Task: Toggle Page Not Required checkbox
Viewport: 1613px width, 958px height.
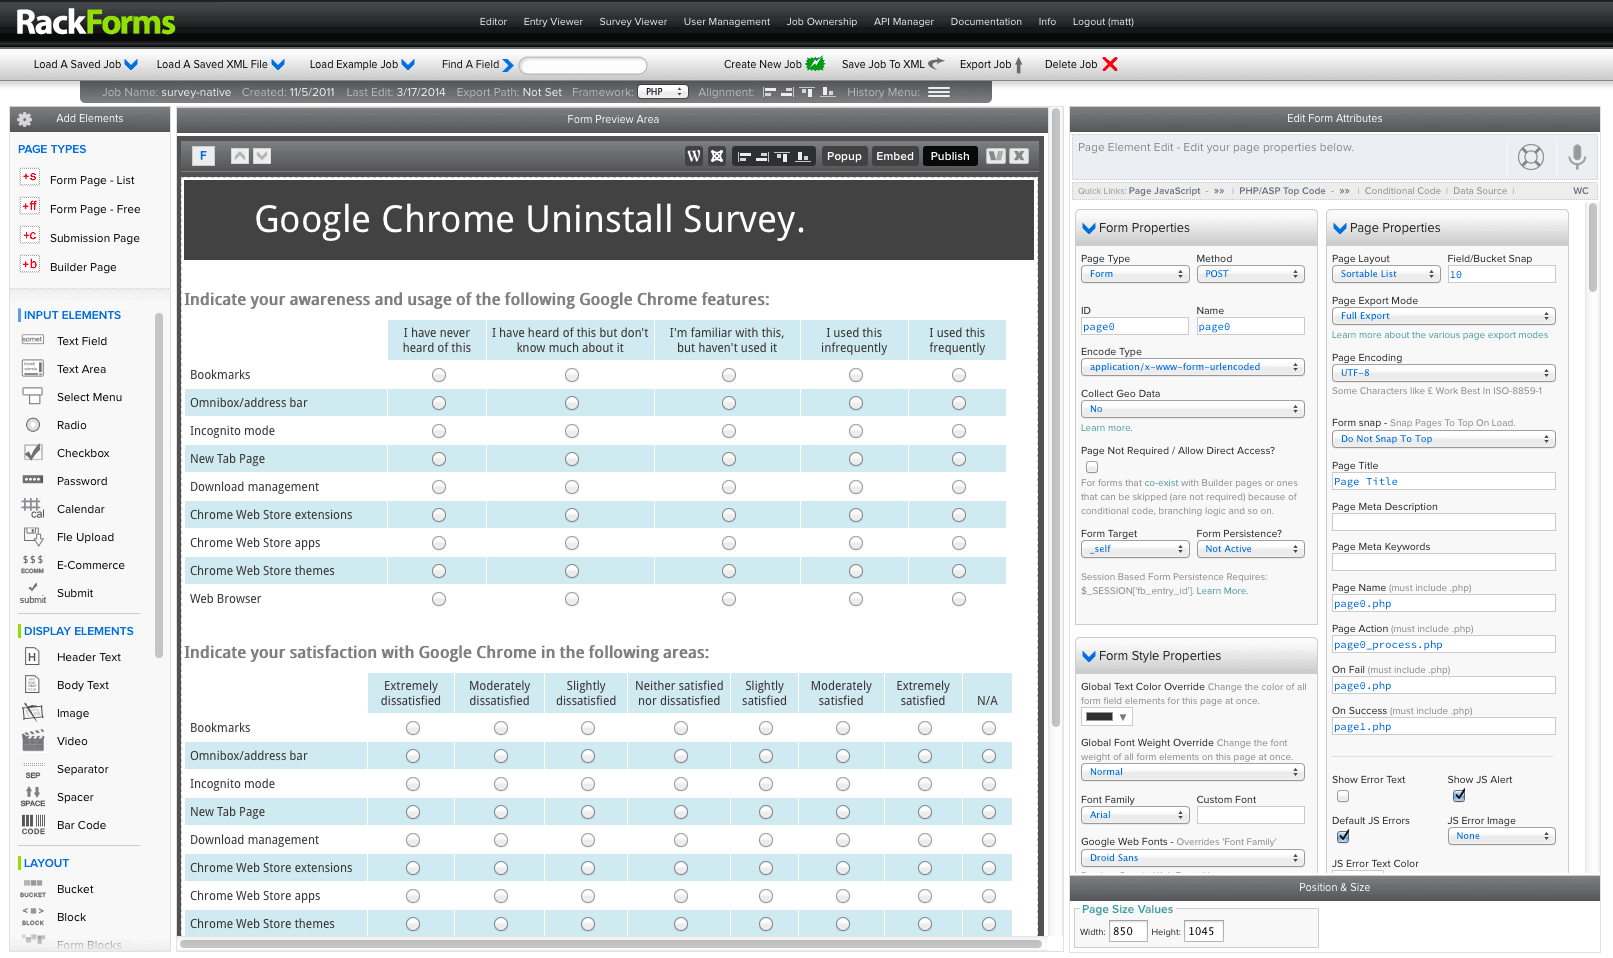Action: click(1092, 467)
